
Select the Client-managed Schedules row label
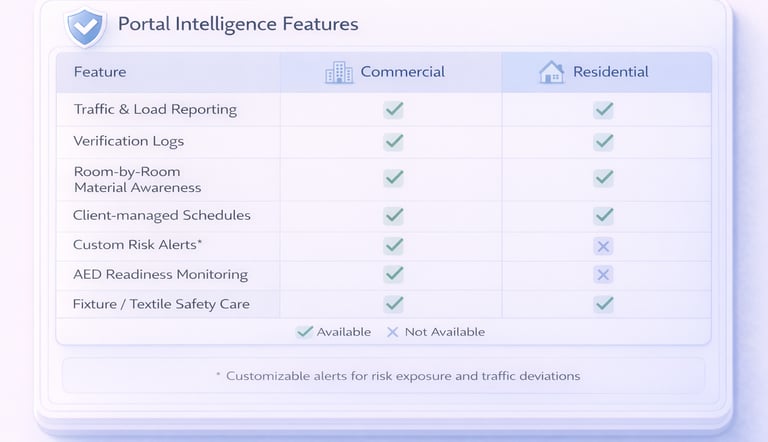point(162,215)
